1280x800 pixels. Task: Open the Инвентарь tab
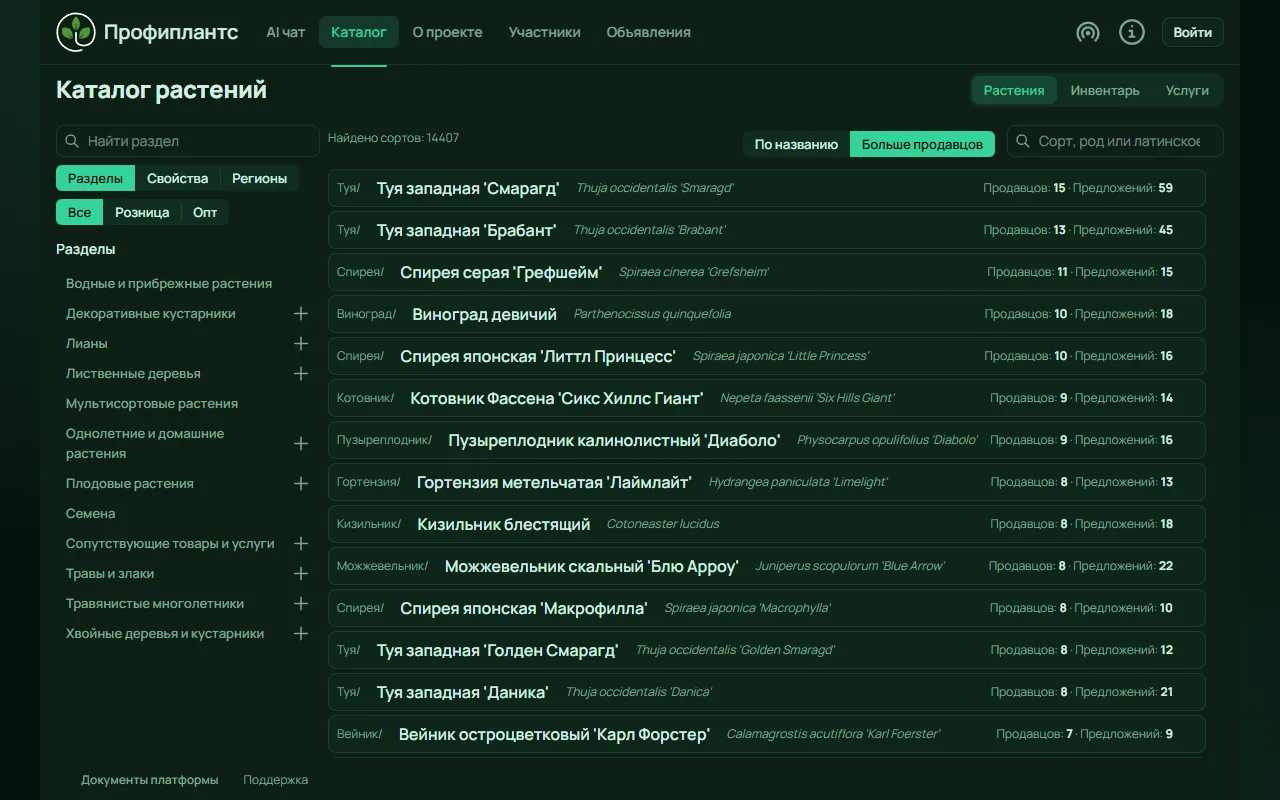pyautogui.click(x=1105, y=90)
